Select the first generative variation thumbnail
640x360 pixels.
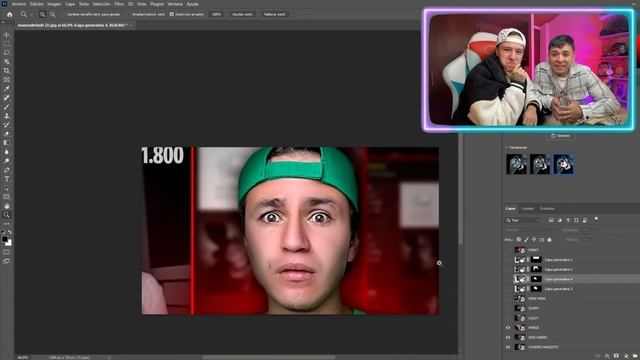click(x=517, y=164)
